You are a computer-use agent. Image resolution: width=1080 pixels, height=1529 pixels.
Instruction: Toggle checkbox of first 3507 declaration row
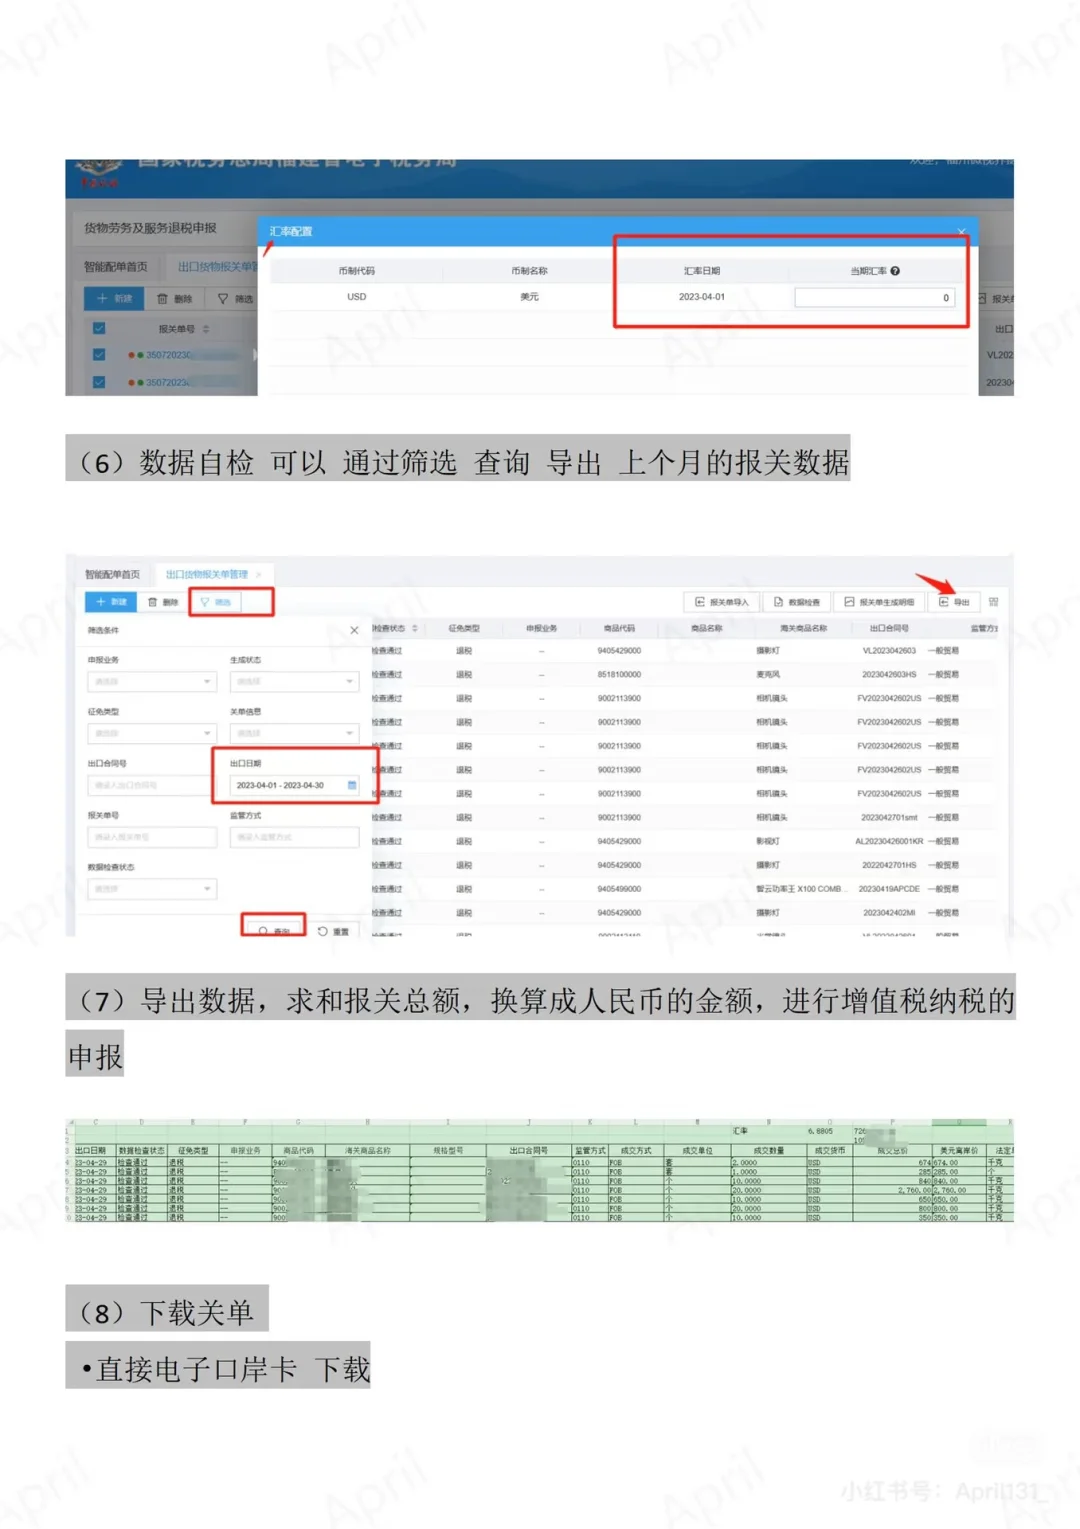99,354
